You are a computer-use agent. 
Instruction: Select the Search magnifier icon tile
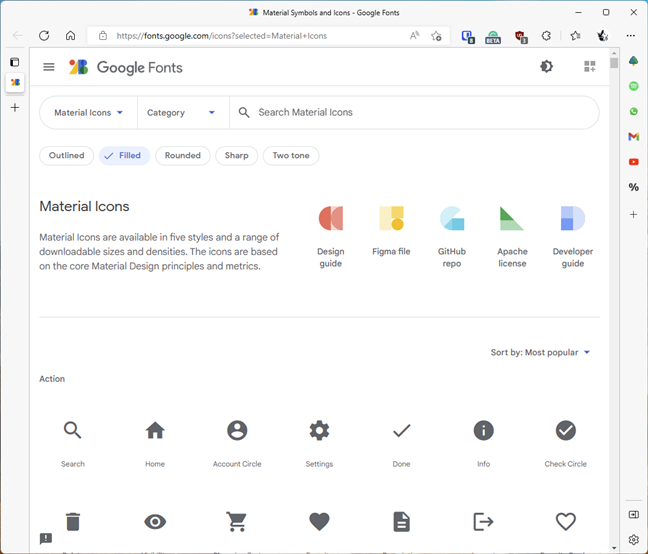pyautogui.click(x=73, y=444)
